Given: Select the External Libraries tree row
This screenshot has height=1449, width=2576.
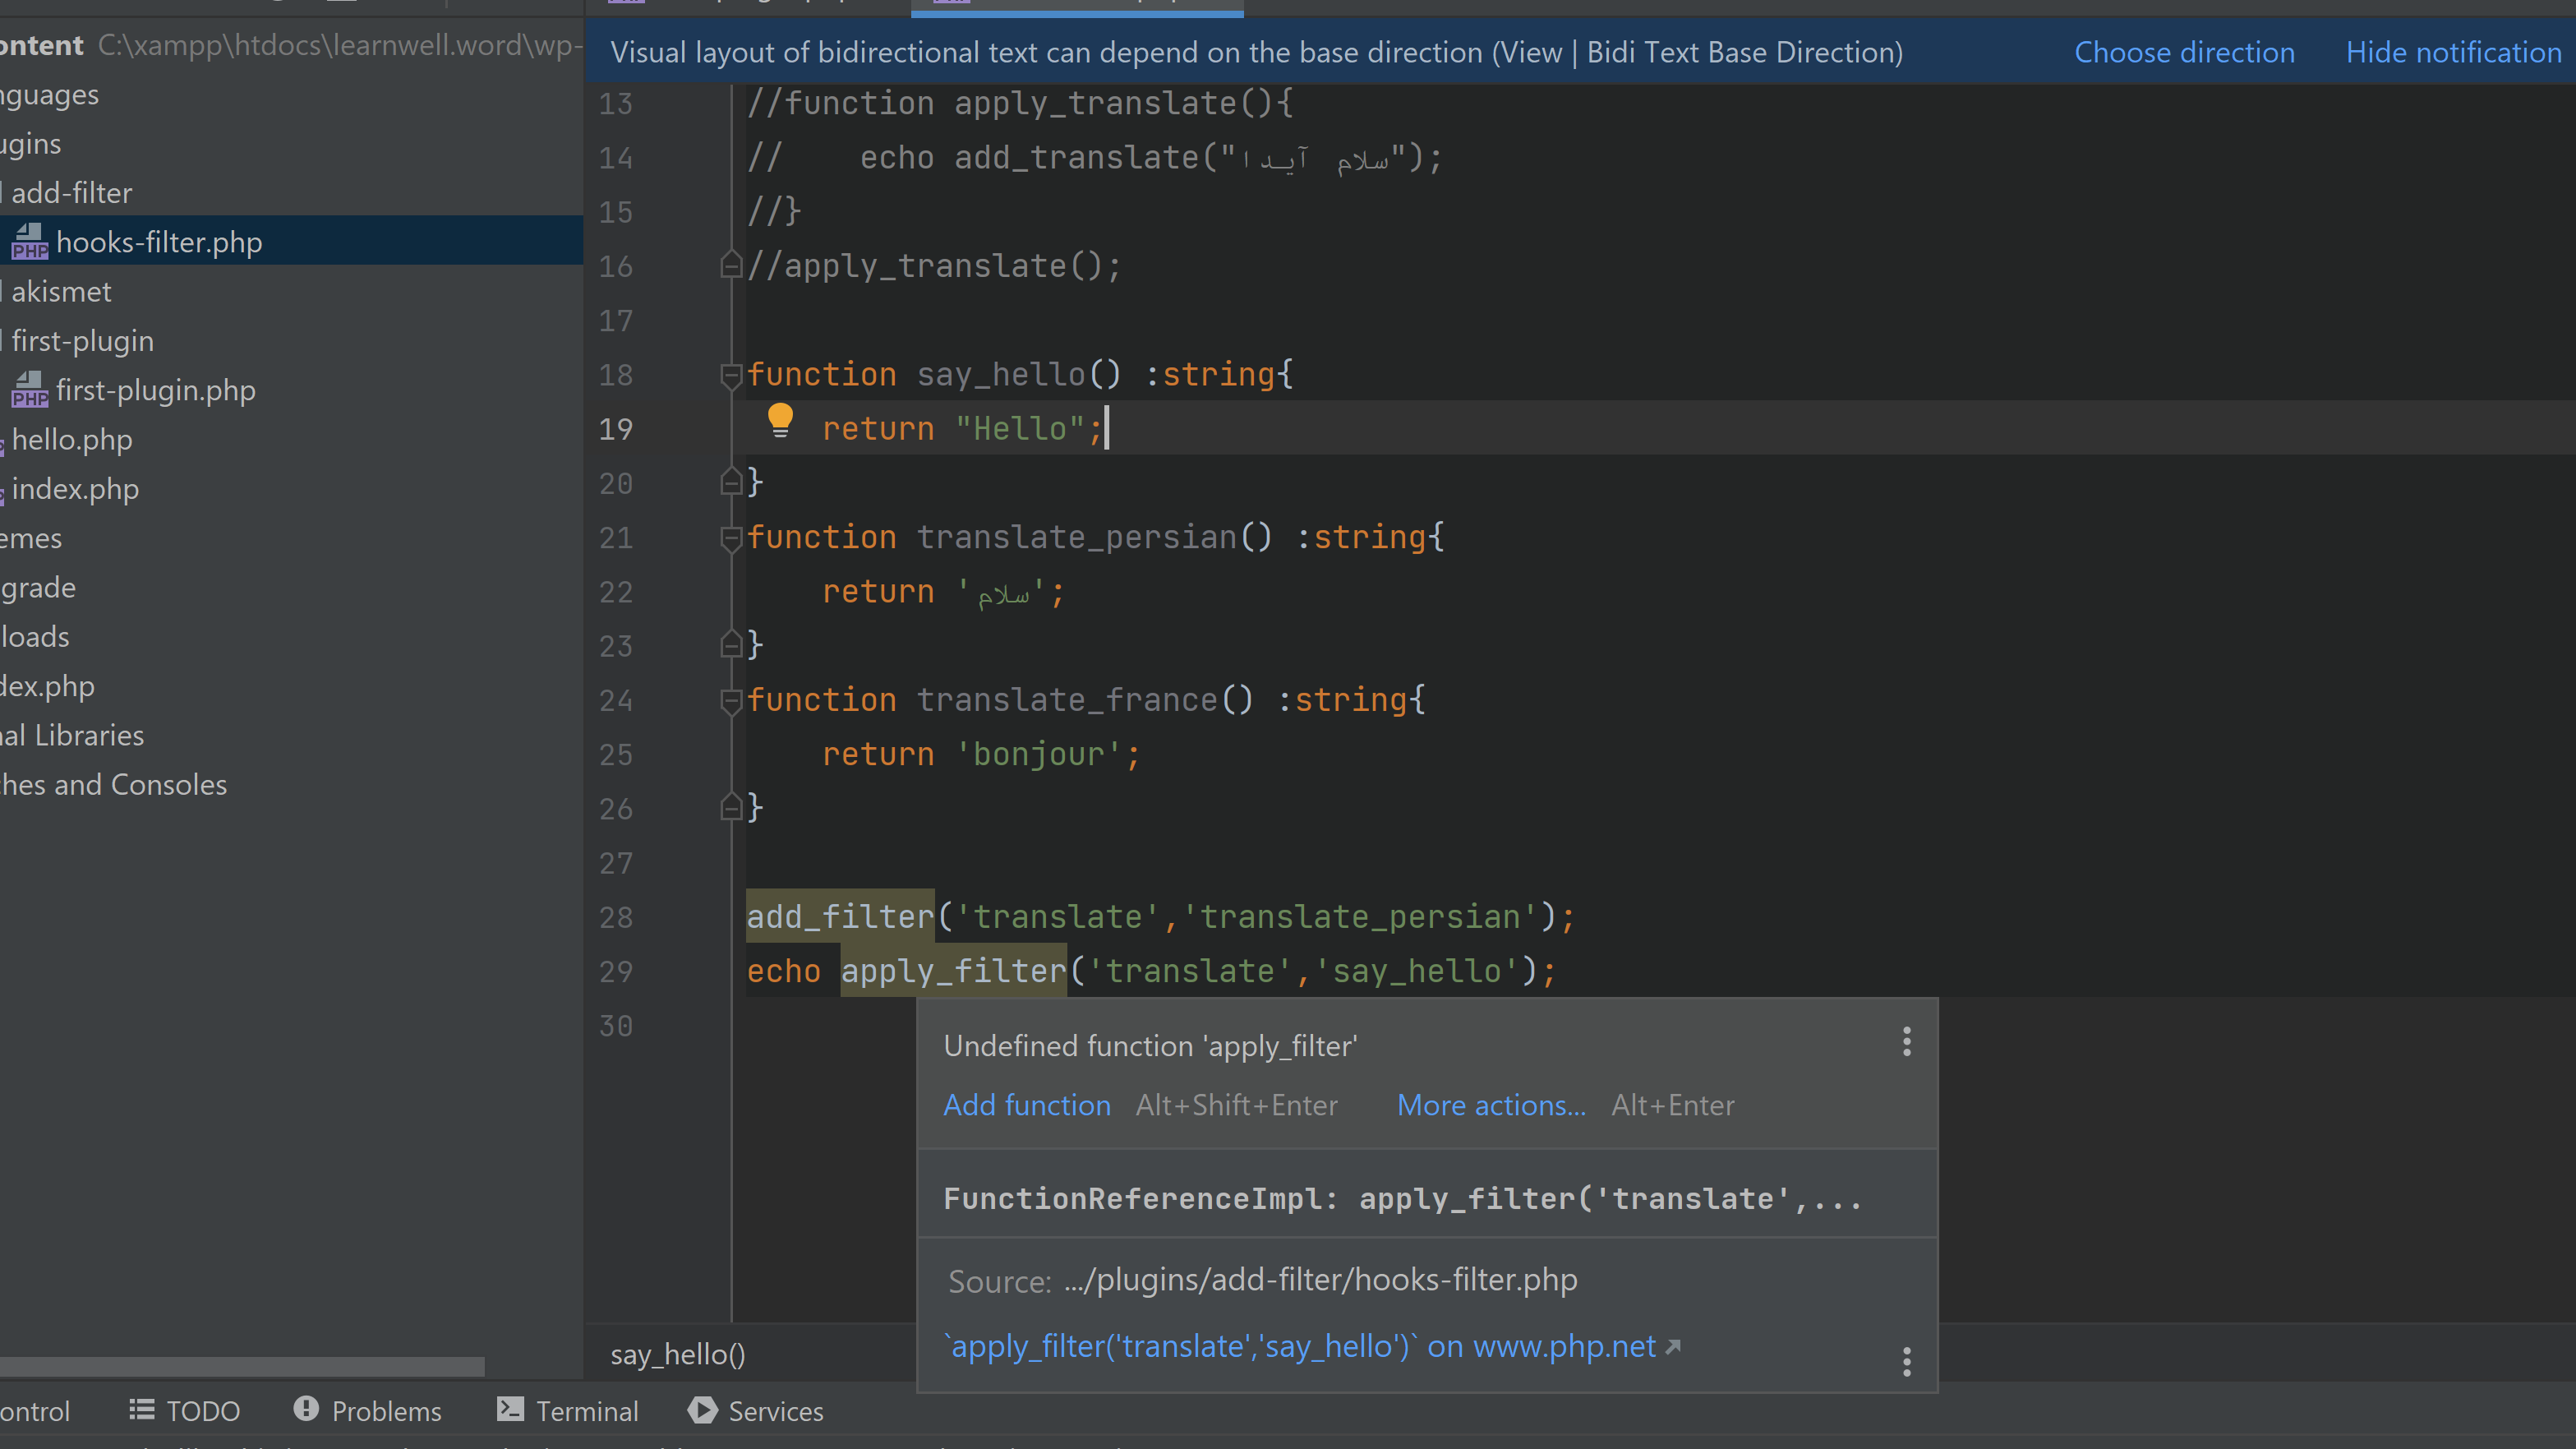Looking at the screenshot, I should coord(291,735).
